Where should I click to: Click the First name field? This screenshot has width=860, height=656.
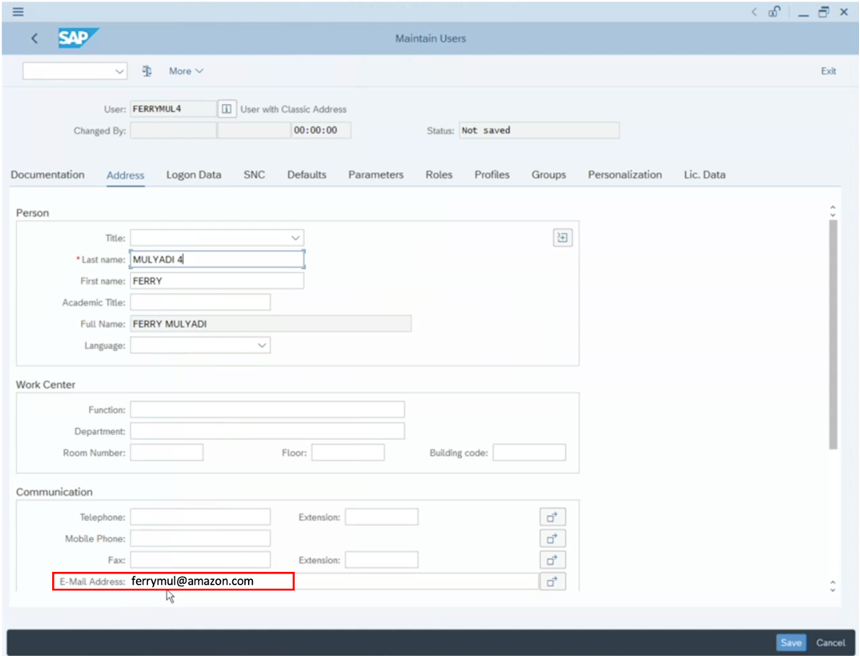[x=217, y=281]
